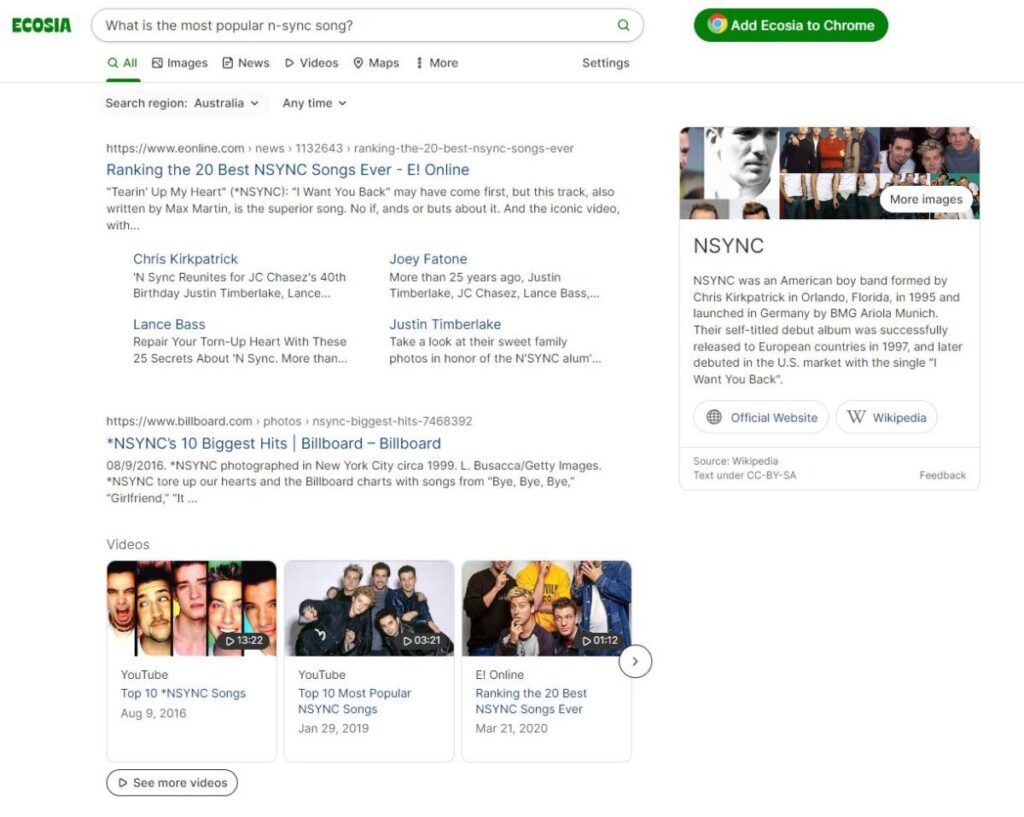This screenshot has width=1024, height=817.
Task: Click the billboard.com result URL
Action: (289, 421)
